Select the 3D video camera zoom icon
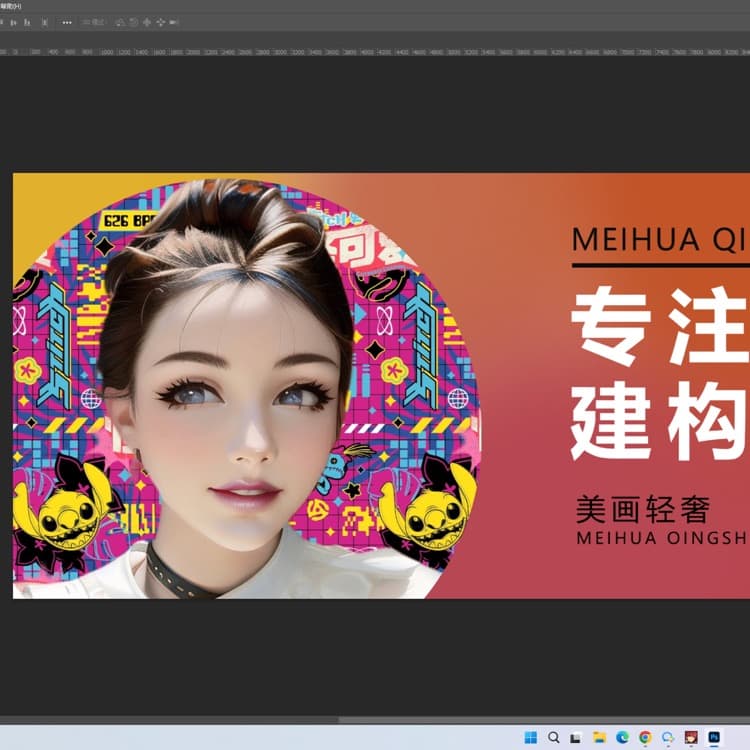Image resolution: width=750 pixels, height=750 pixels. point(174,22)
